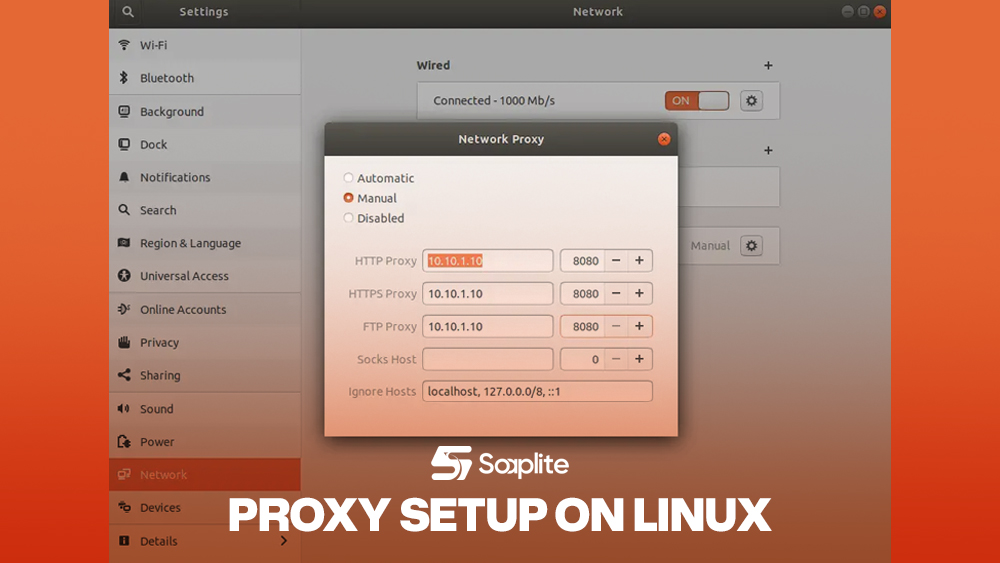Go to Privacy settings
1000x563 pixels.
click(x=205, y=342)
